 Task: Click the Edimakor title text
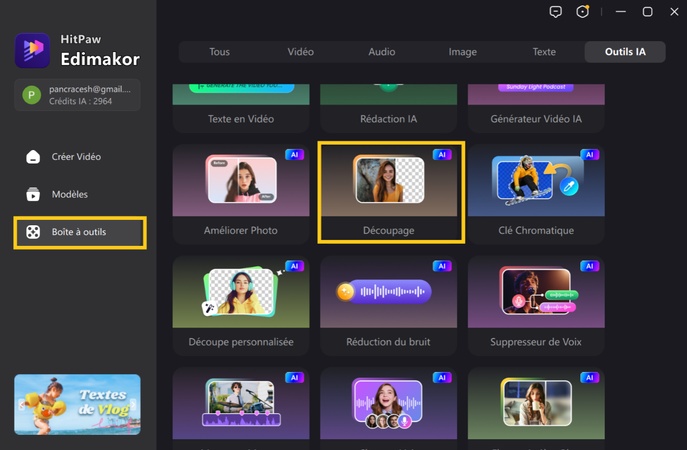[x=100, y=59]
